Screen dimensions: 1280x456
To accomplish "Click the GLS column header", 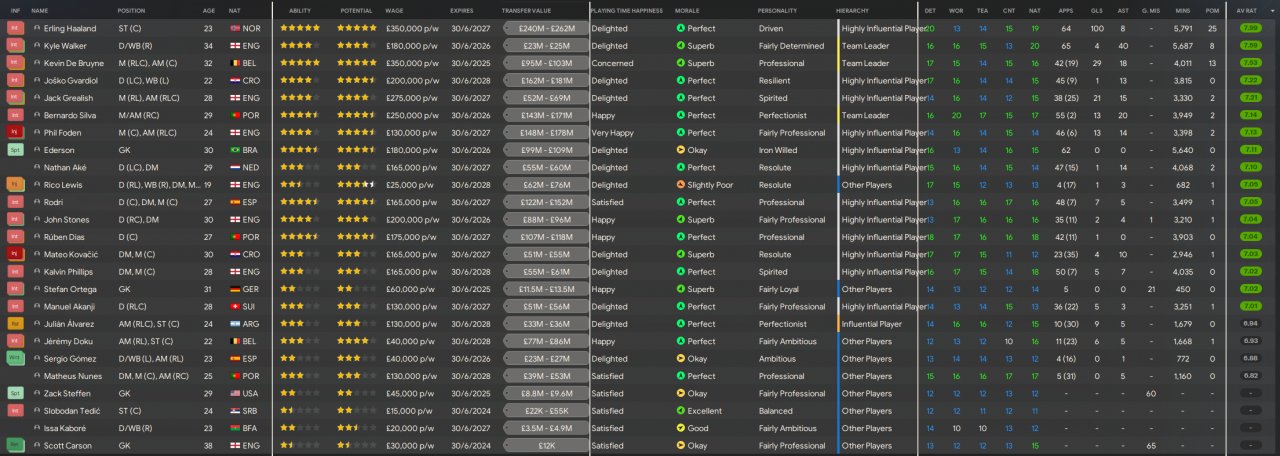I will click(x=1097, y=10).
